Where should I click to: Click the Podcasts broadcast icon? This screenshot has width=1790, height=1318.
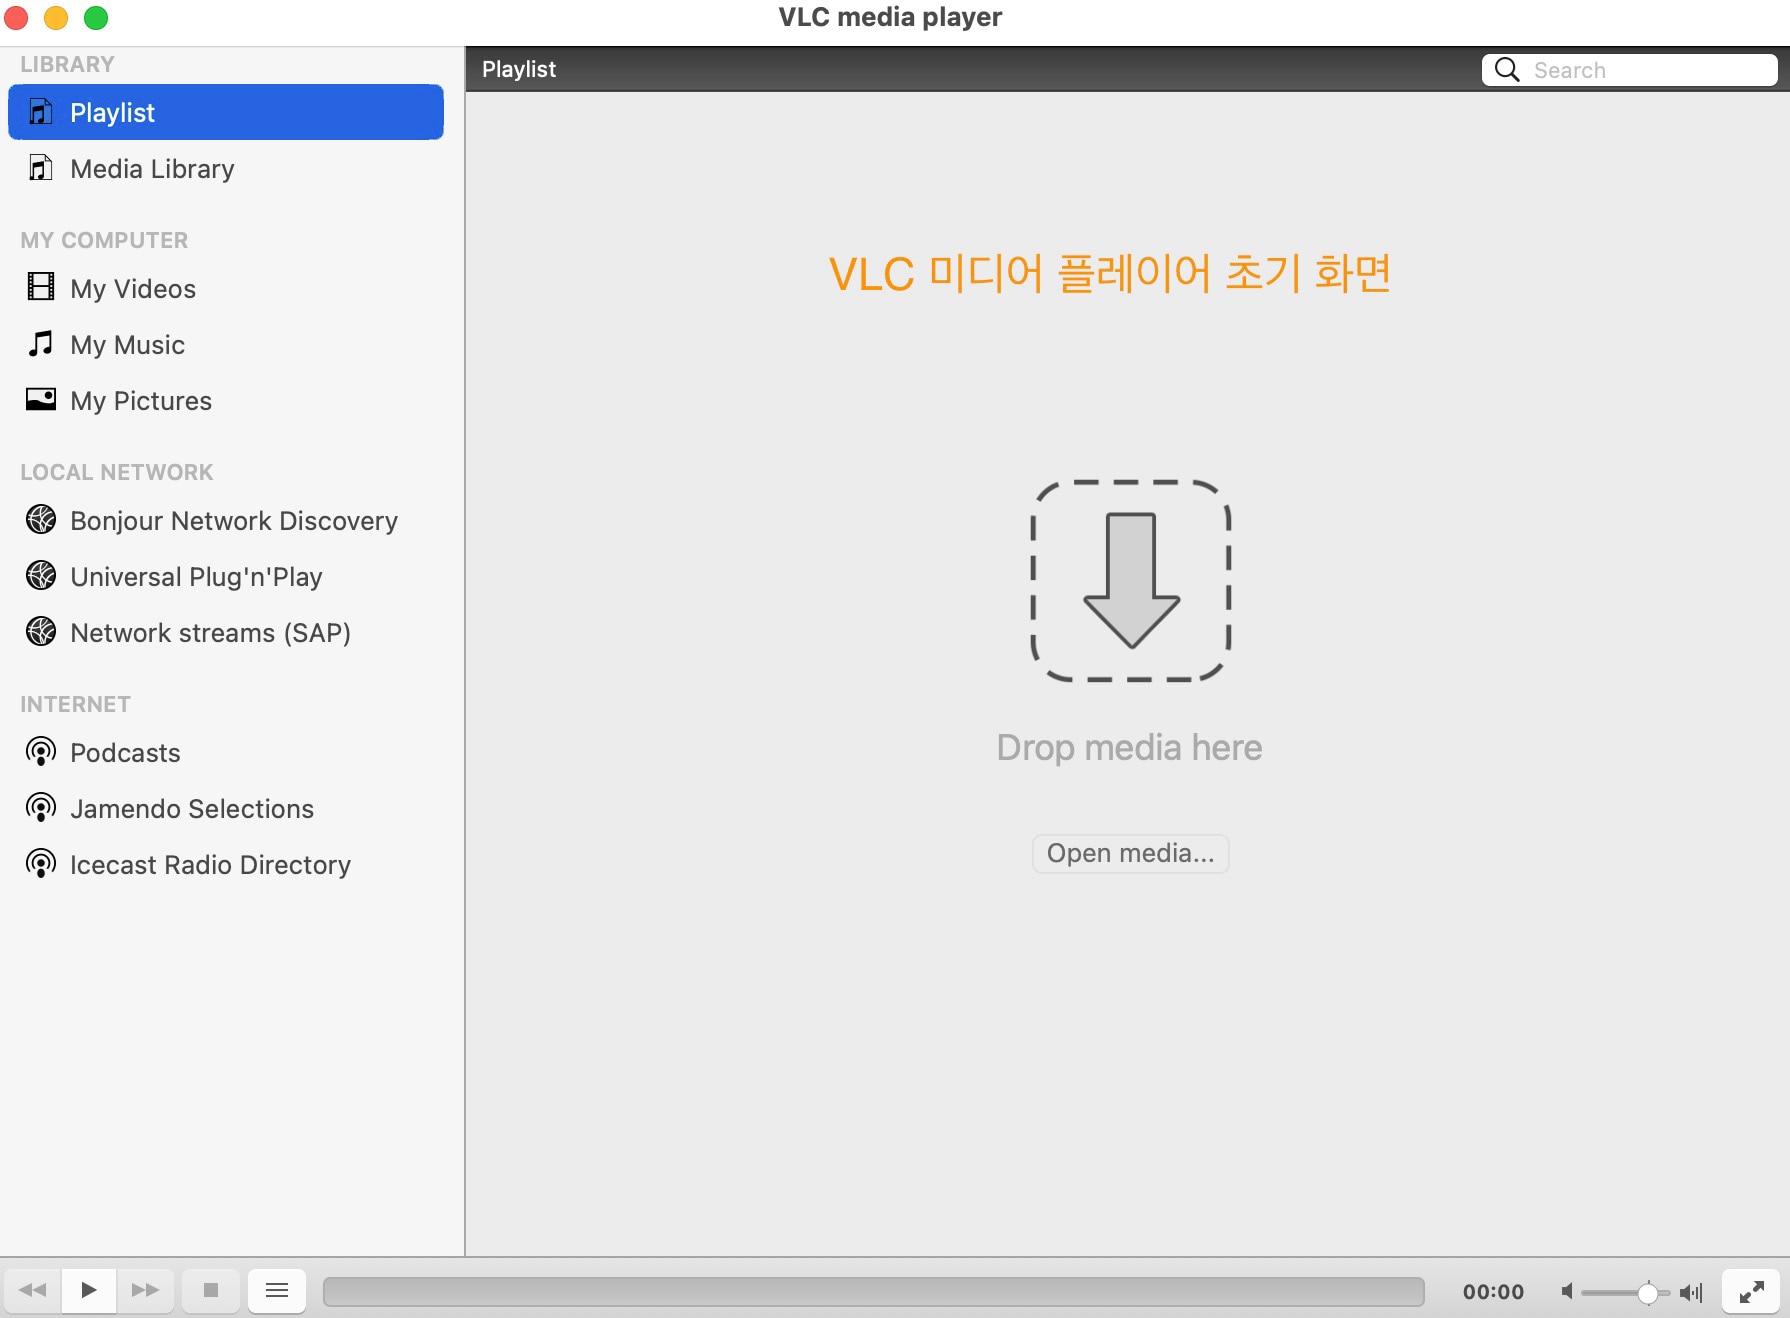pyautogui.click(x=41, y=751)
